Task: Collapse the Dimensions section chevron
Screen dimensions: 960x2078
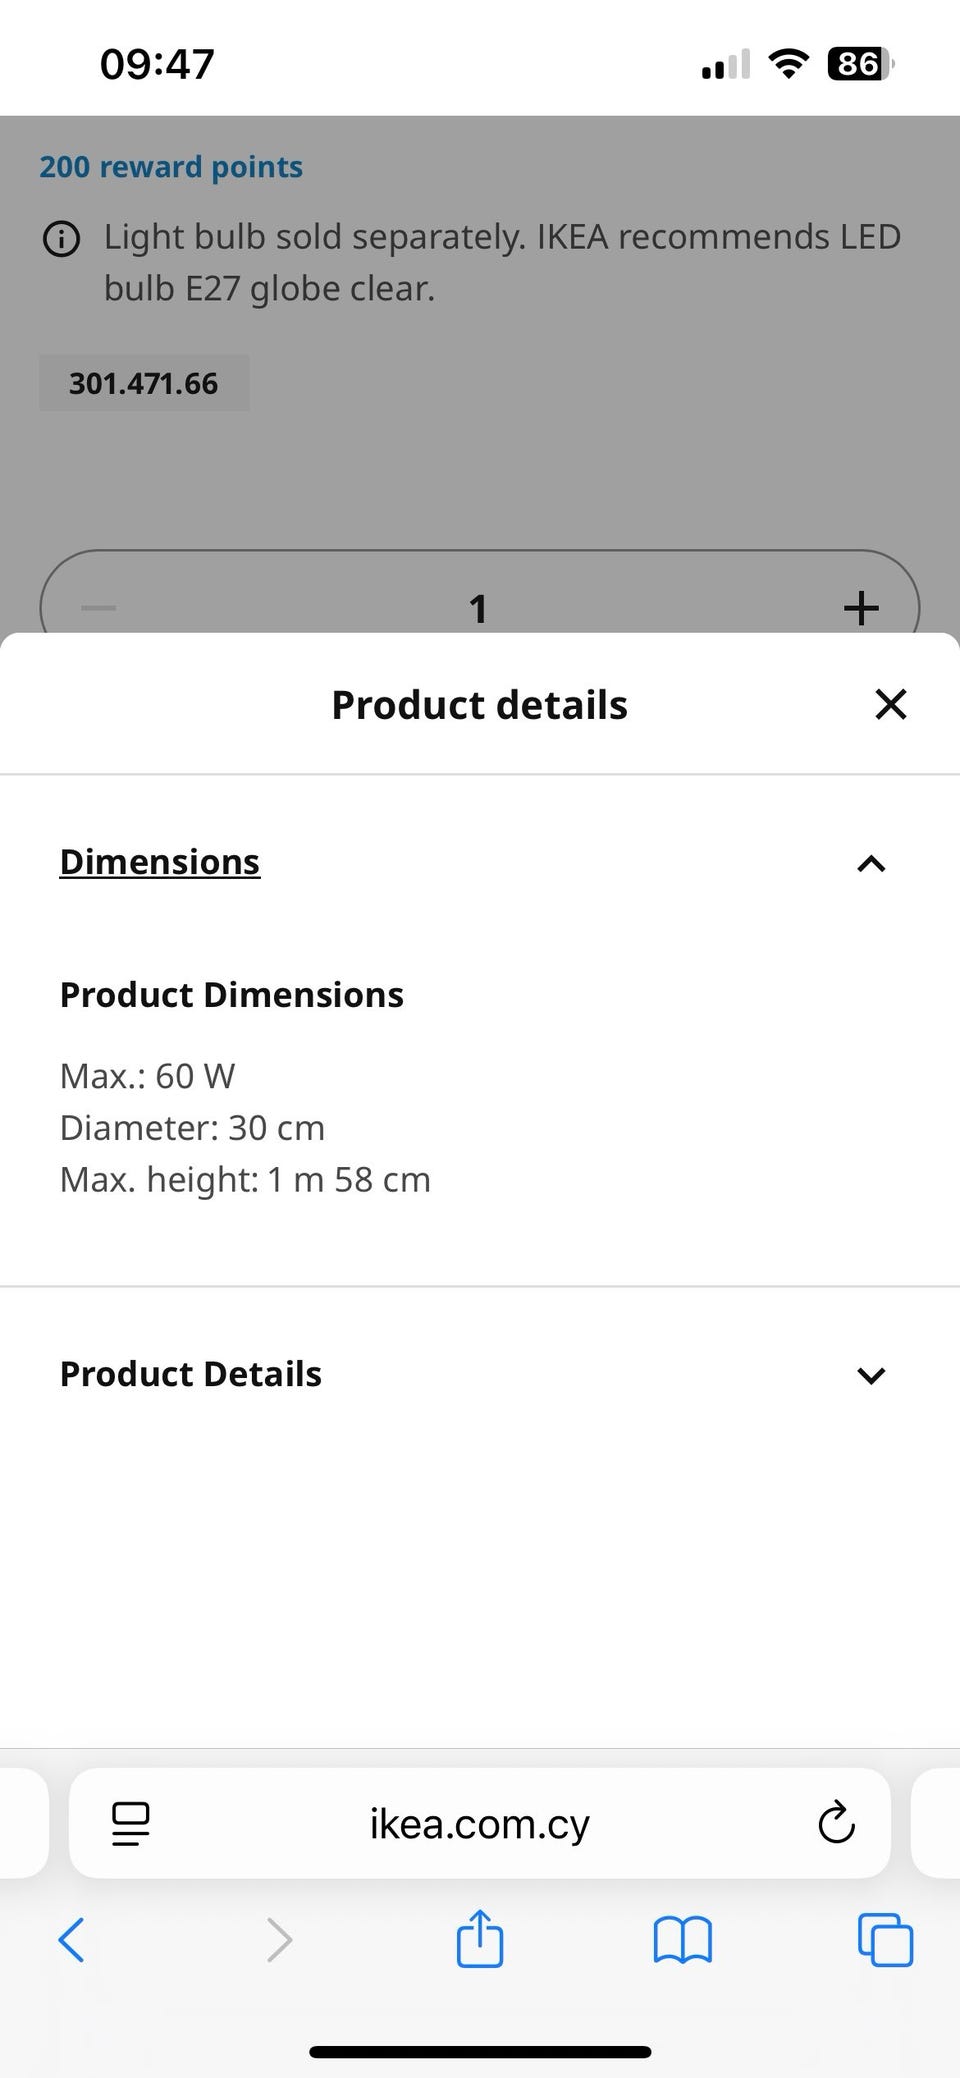Action: (871, 864)
